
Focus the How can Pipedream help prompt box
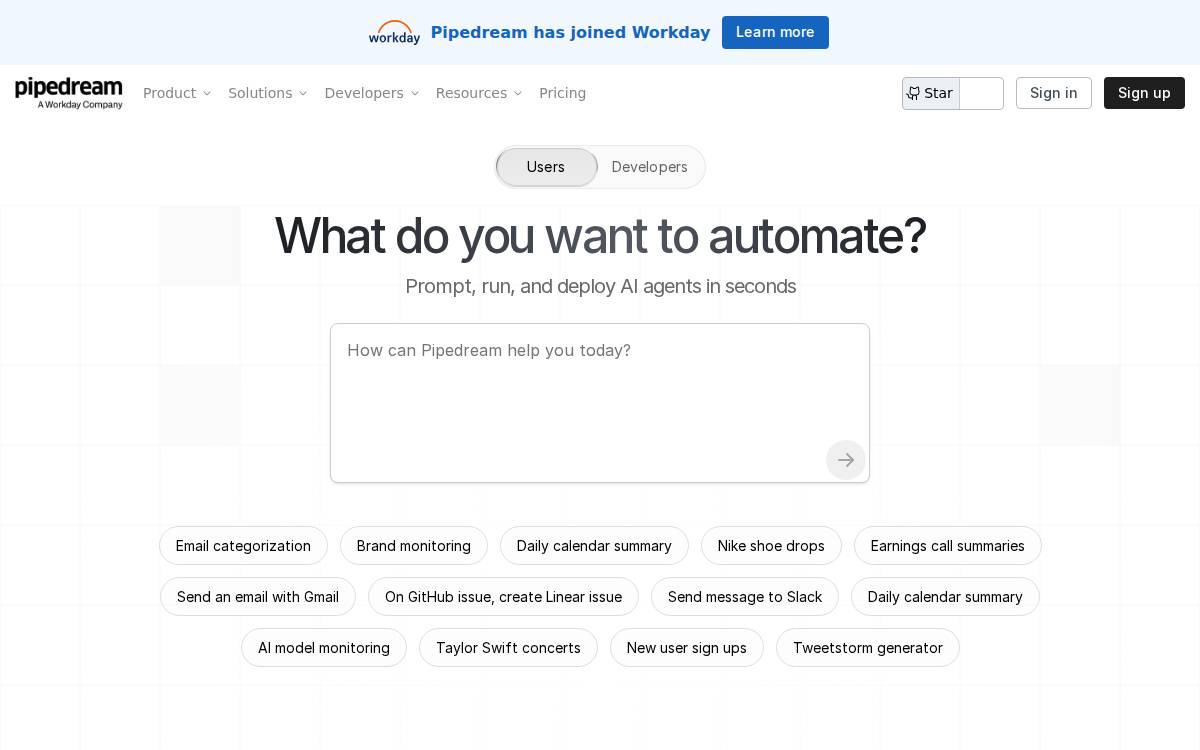(x=600, y=403)
